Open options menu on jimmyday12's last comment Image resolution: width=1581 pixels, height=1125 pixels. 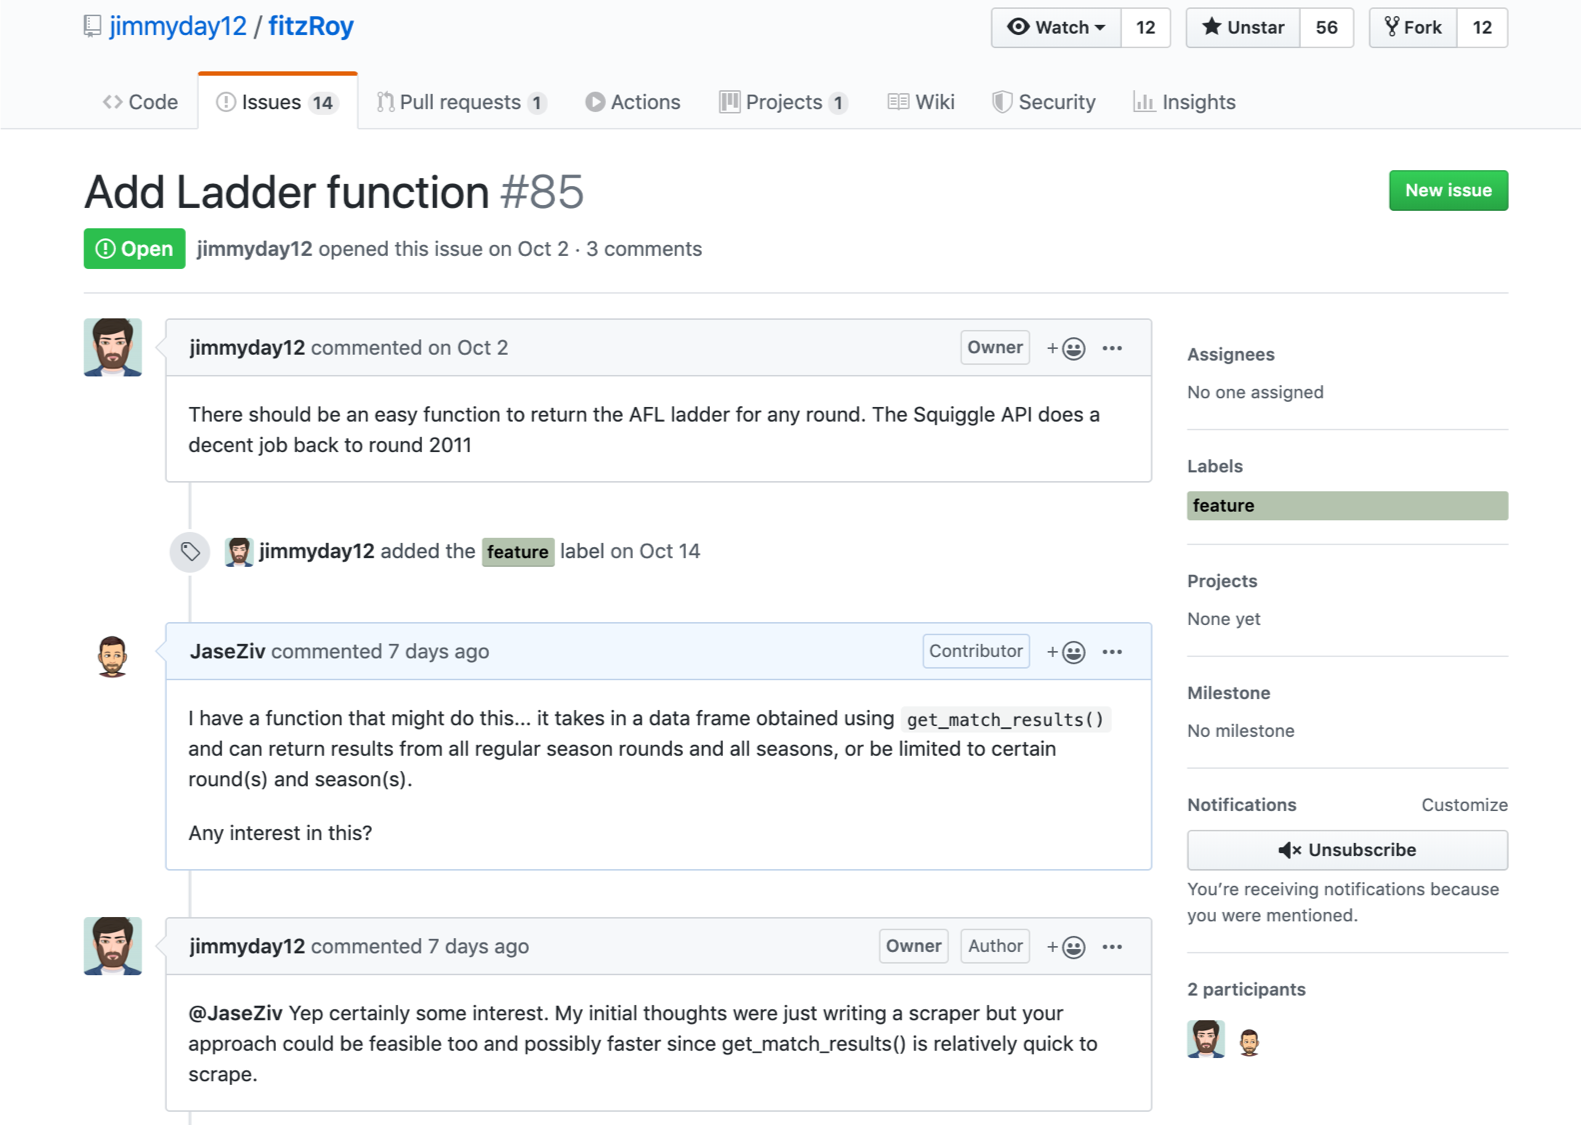(x=1112, y=947)
